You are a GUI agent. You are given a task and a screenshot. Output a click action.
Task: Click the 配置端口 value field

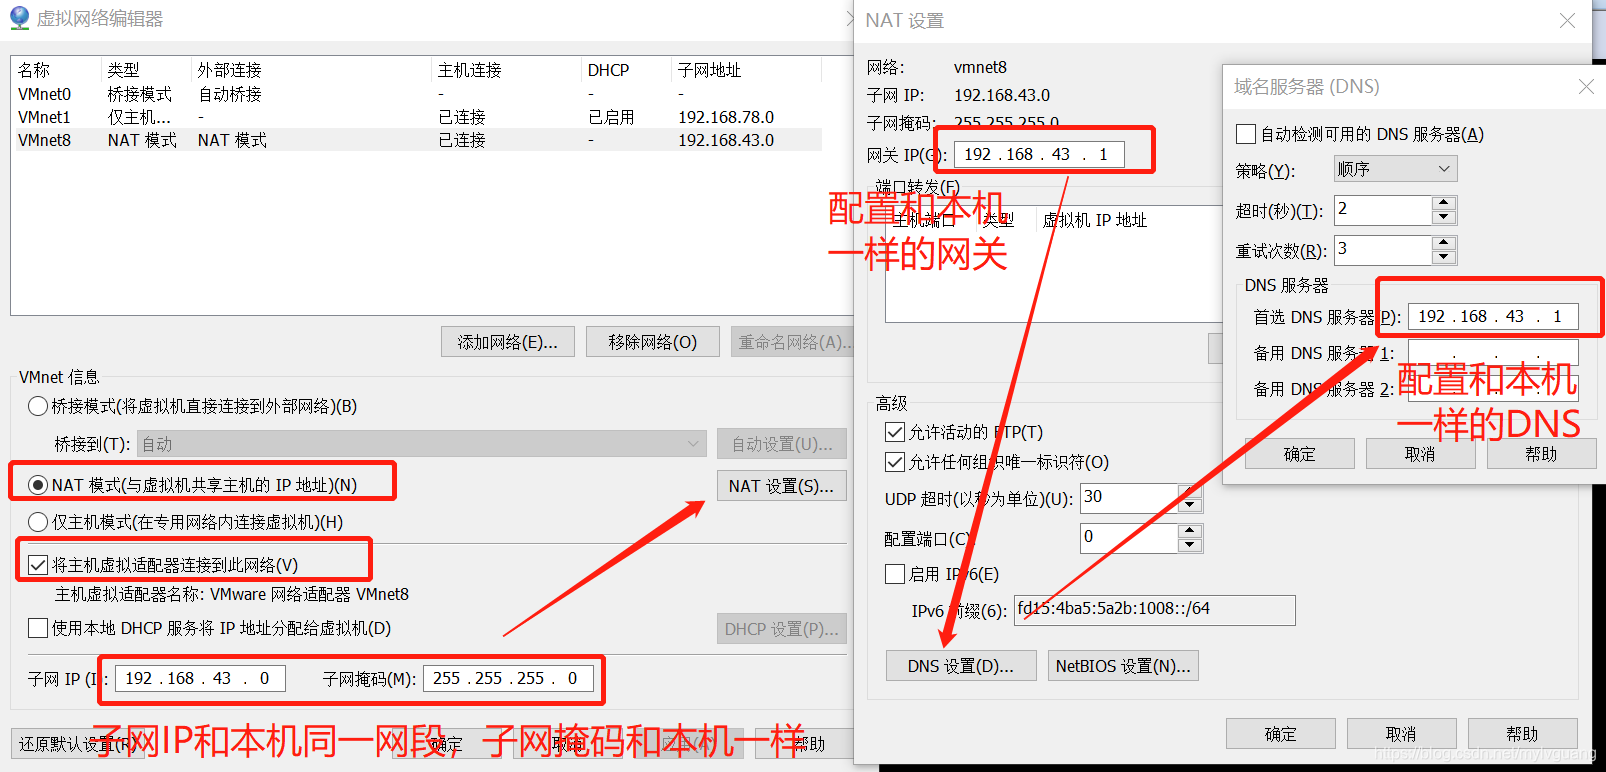pyautogui.click(x=1130, y=538)
